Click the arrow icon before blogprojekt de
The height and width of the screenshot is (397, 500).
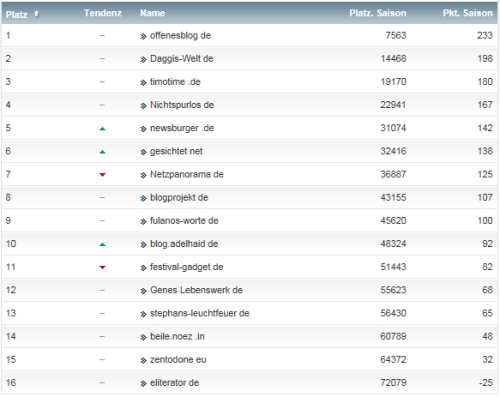coord(143,199)
